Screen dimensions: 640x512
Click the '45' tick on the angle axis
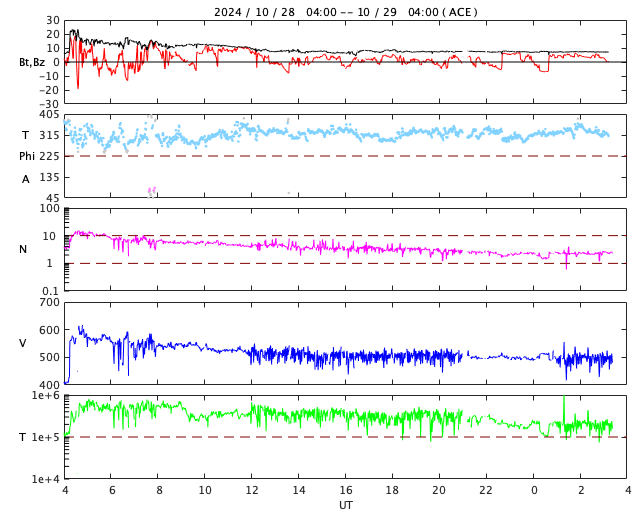(x=53, y=198)
